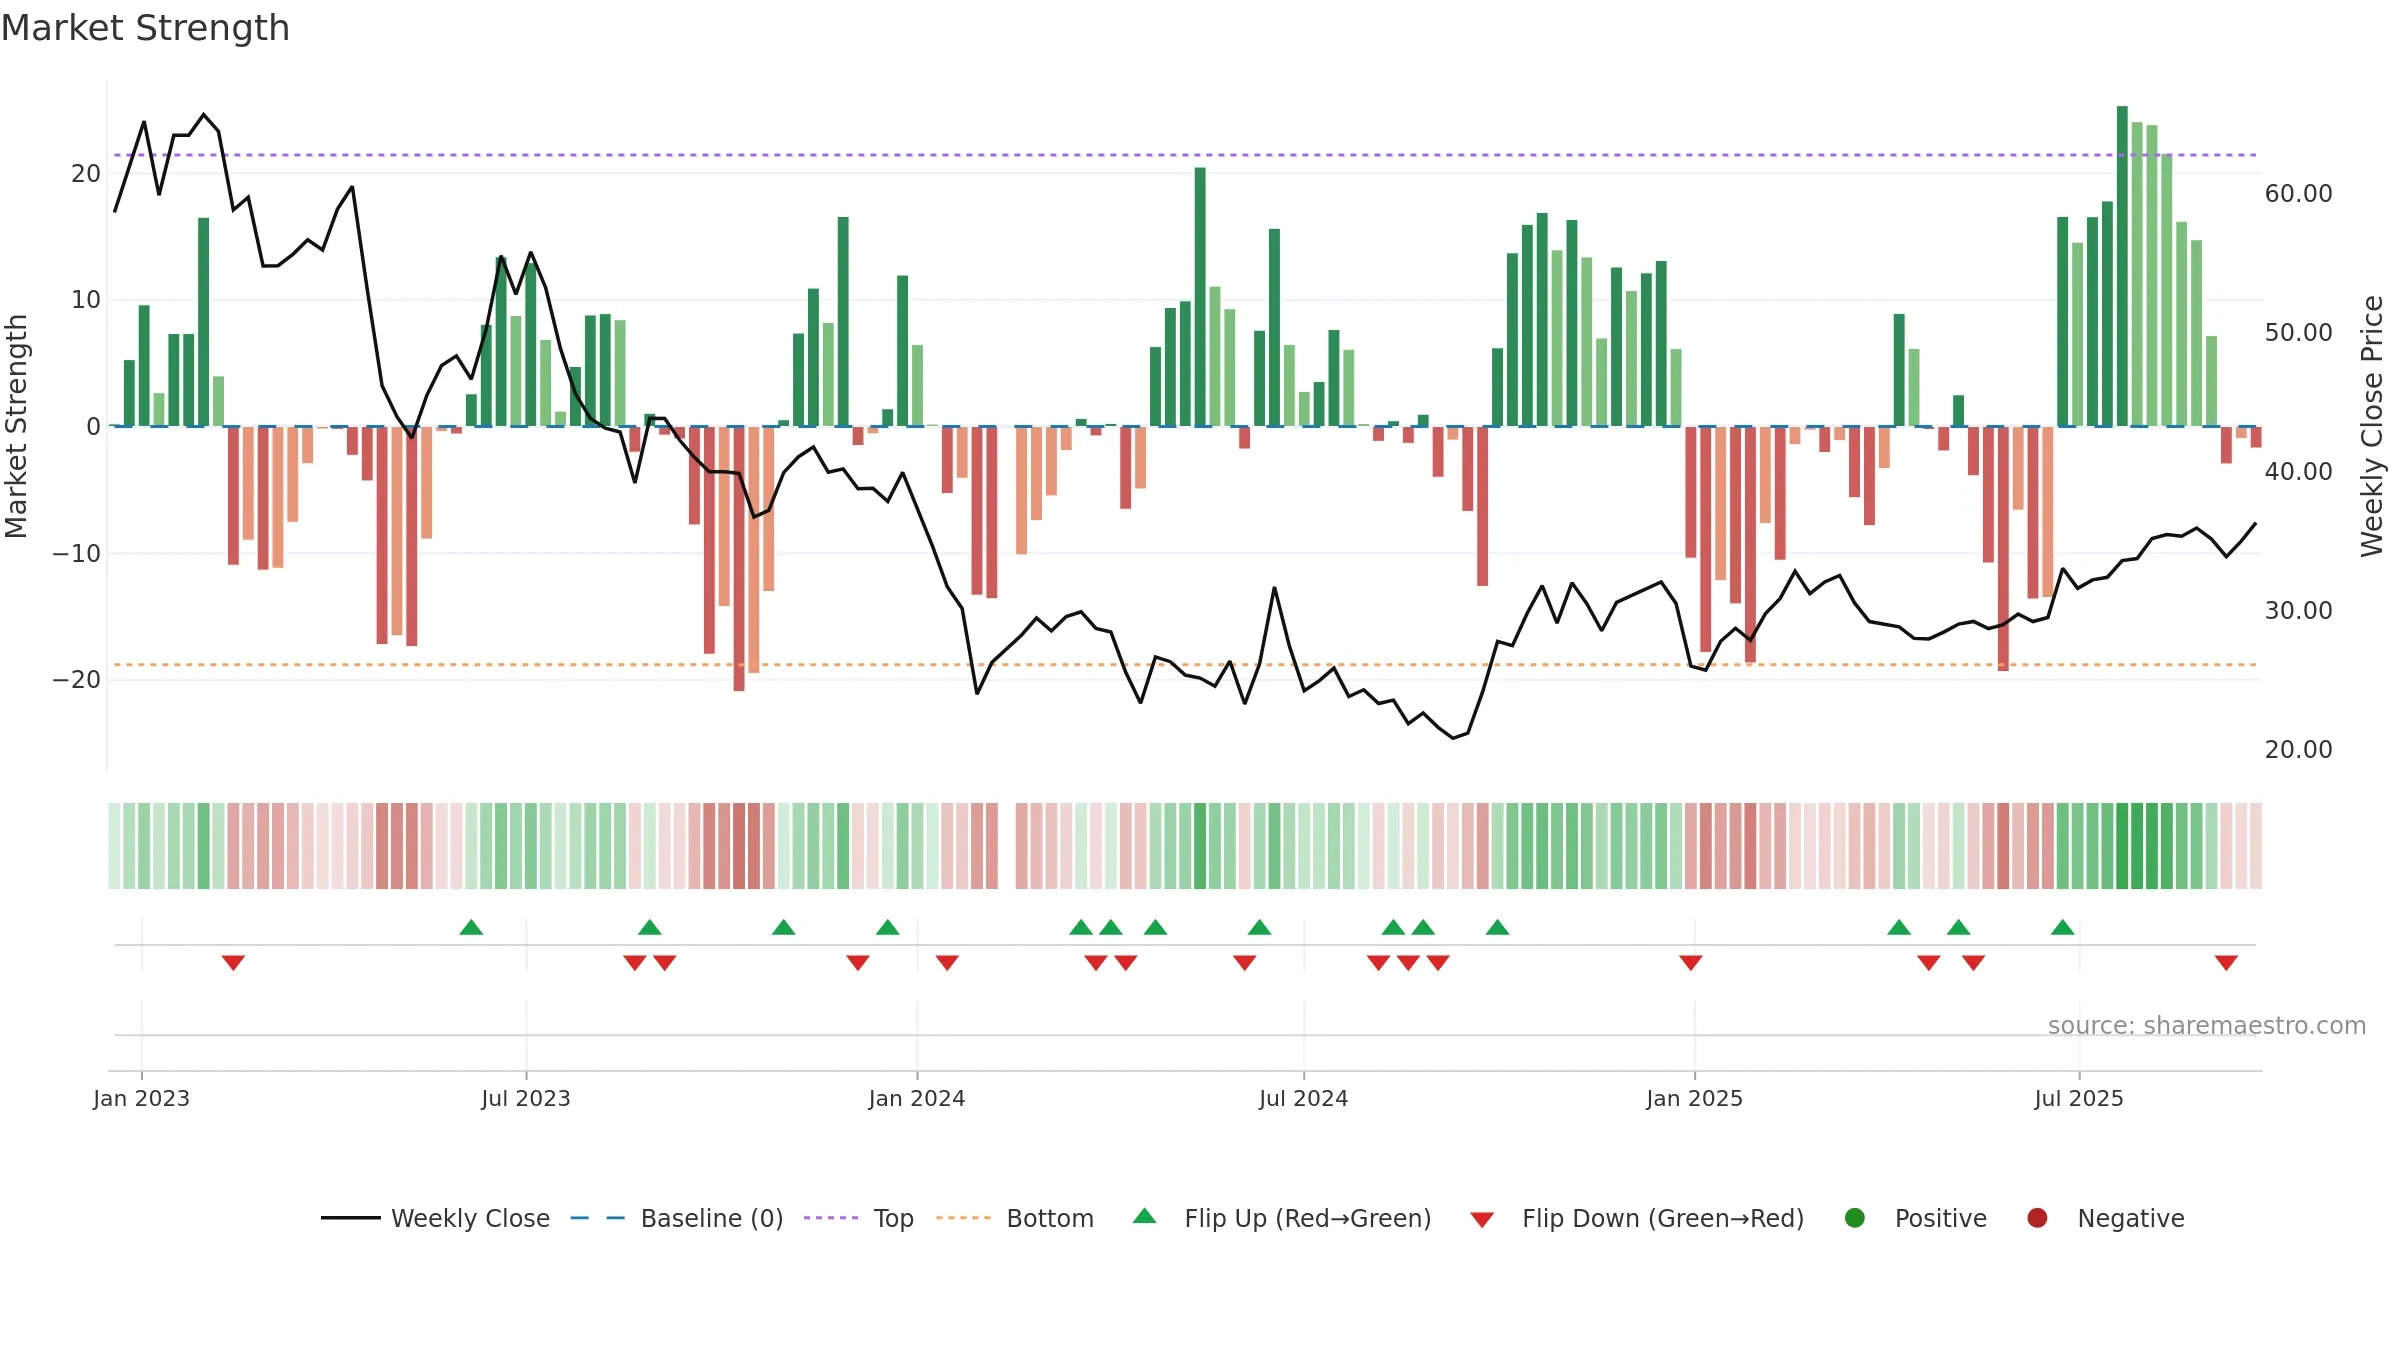
Task: Click the '20.00' price axis value
Action: point(2299,750)
